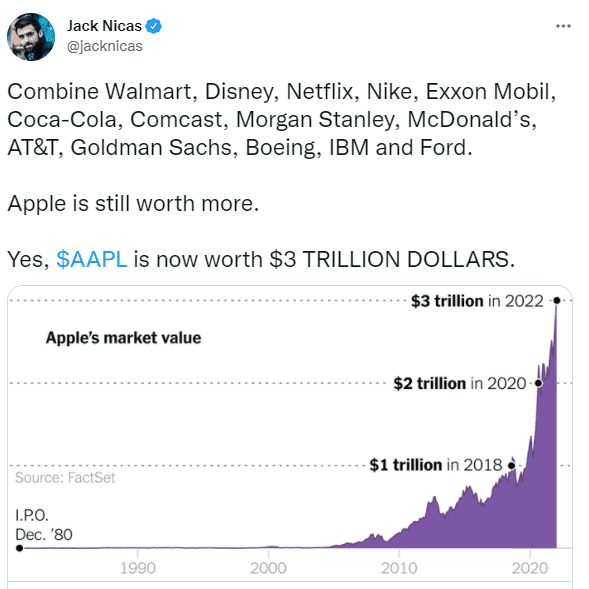Click the $3 trillion in 2022 label
Viewport: 589px width, 589px height.
coord(477,301)
